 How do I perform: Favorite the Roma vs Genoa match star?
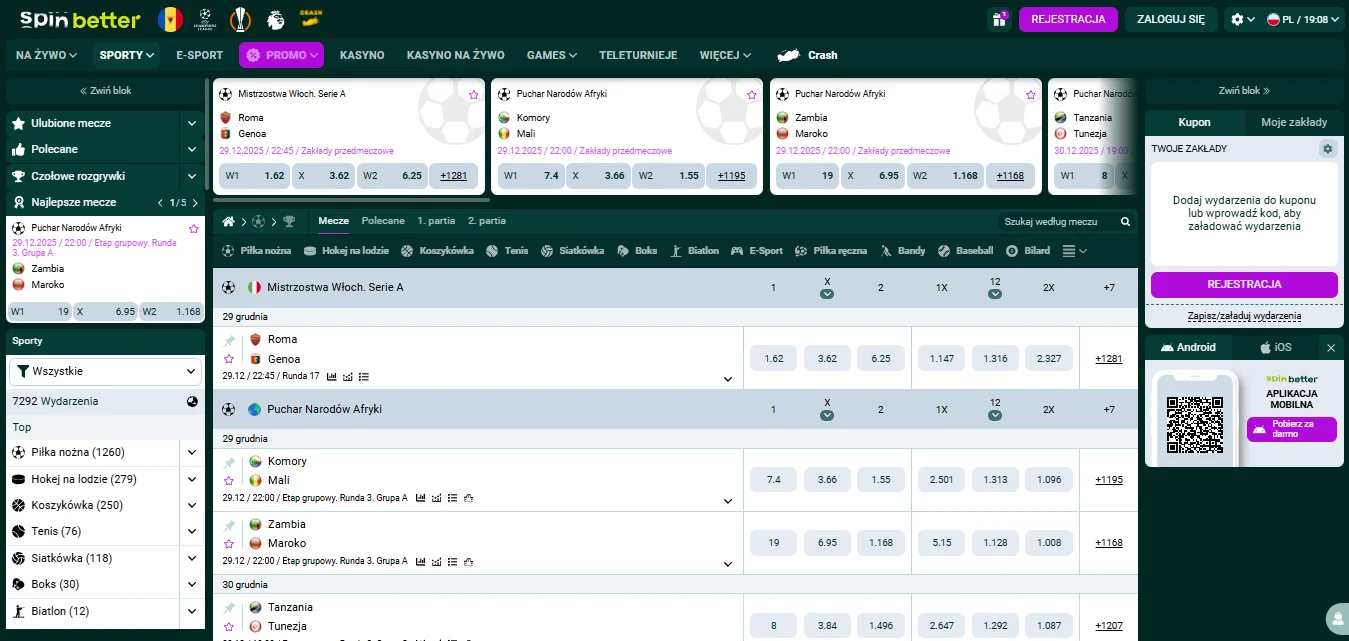pyautogui.click(x=229, y=359)
